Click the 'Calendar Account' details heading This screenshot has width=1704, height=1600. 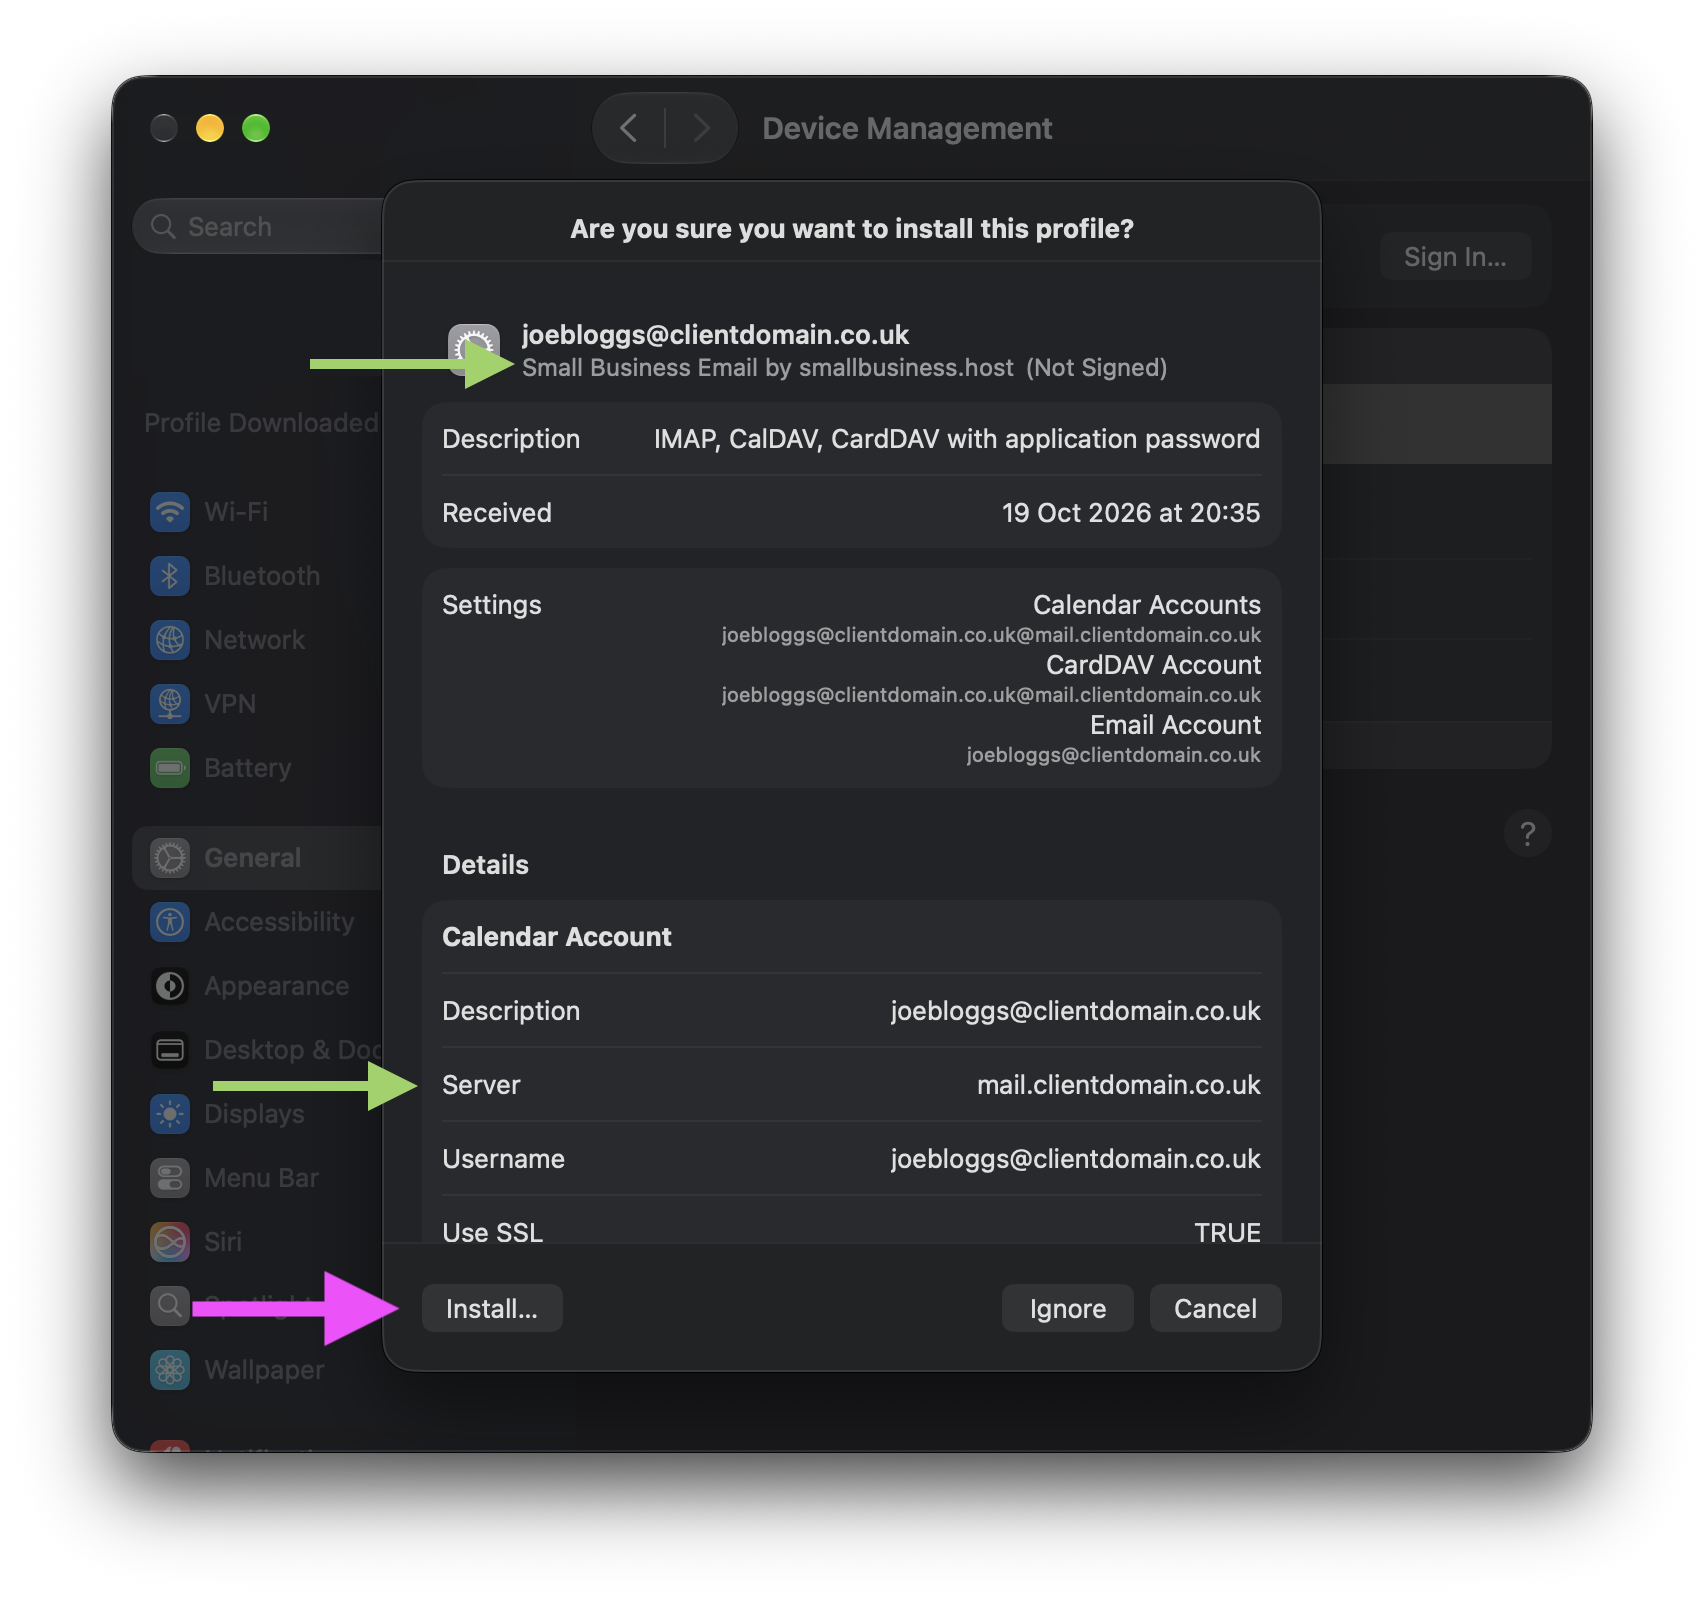556,937
